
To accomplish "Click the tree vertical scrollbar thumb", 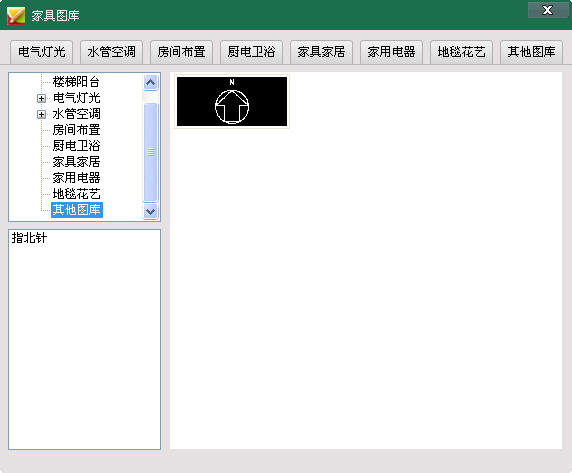I will tap(151, 152).
